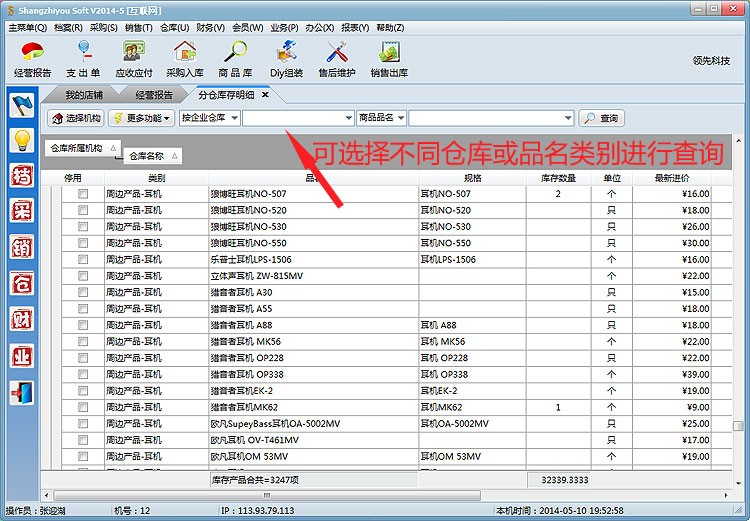Open the 财务(Y) menu

[210, 27]
